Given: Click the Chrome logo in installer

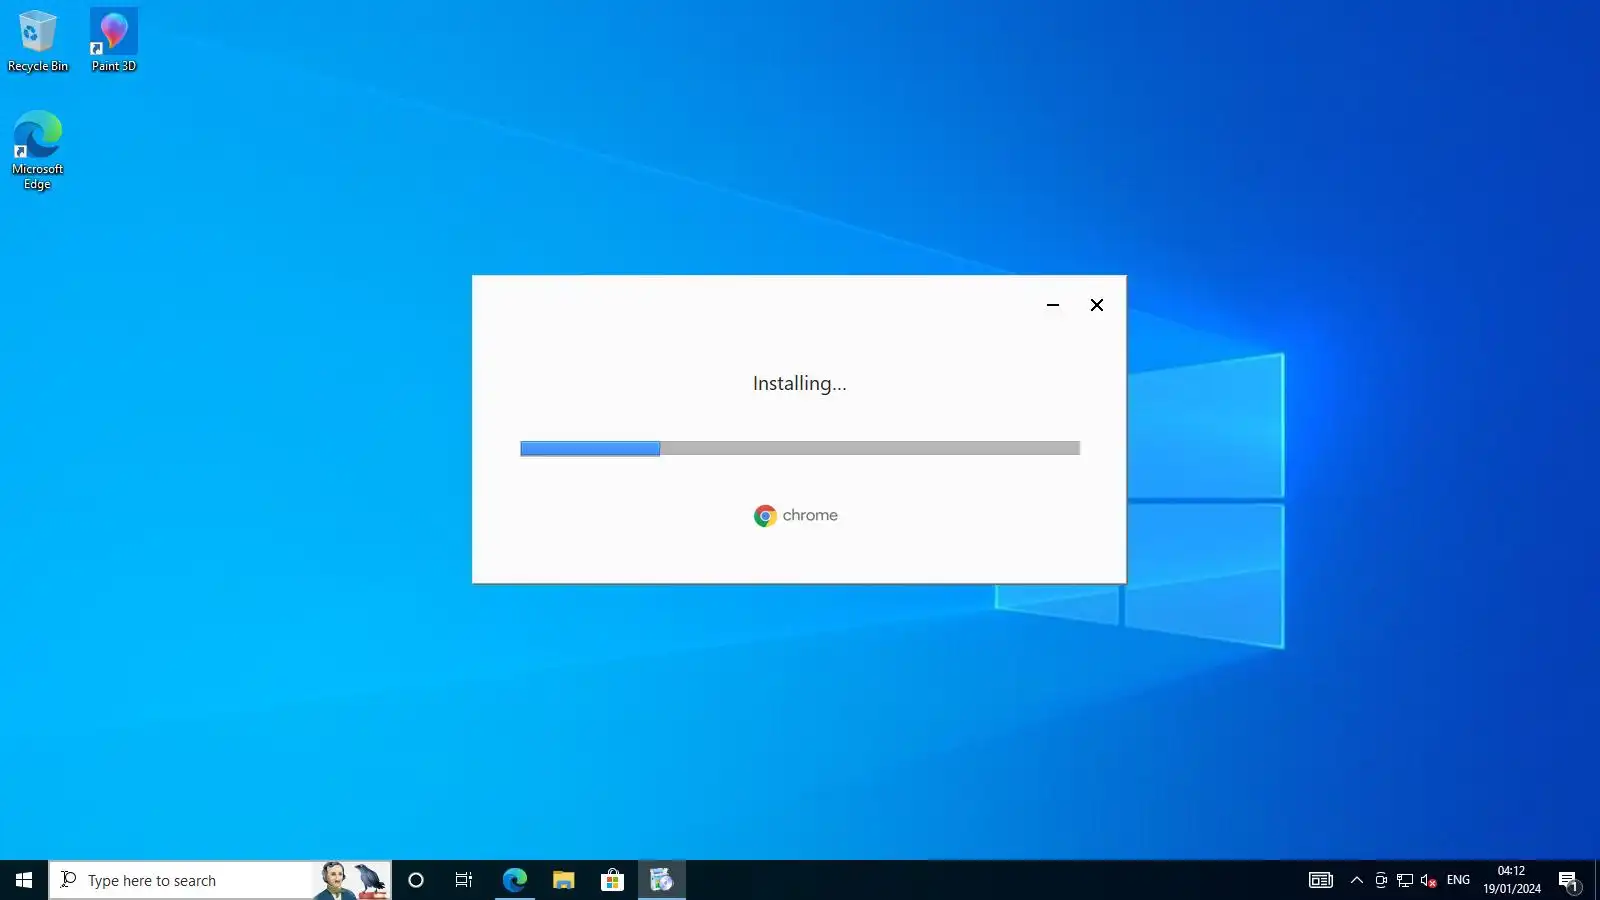Looking at the screenshot, I should click(x=796, y=516).
